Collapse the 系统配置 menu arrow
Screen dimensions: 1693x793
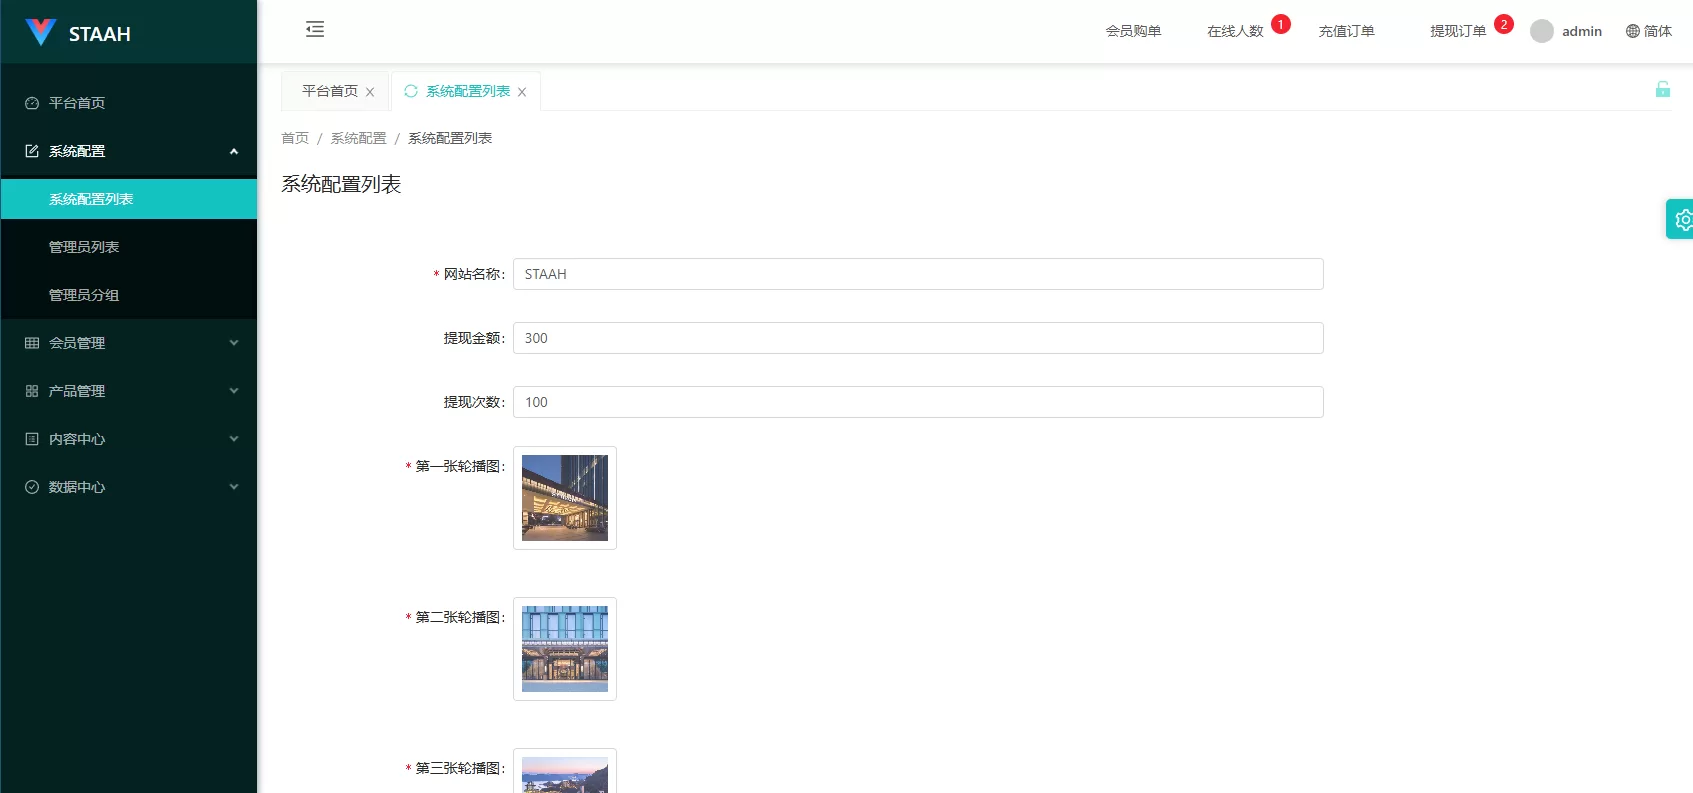[x=234, y=151]
